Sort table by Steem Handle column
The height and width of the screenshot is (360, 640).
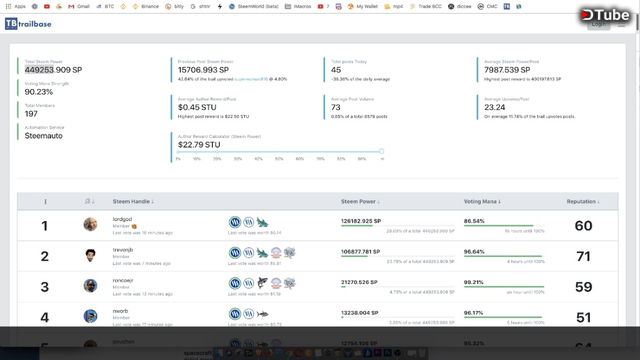(x=133, y=202)
